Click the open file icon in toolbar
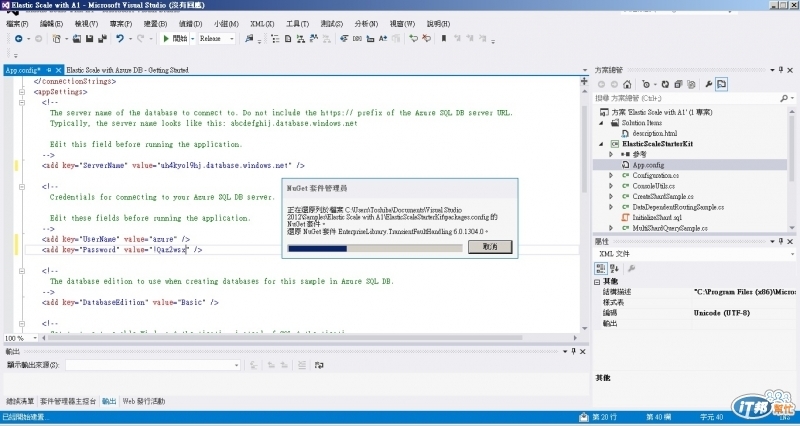 pos(77,39)
